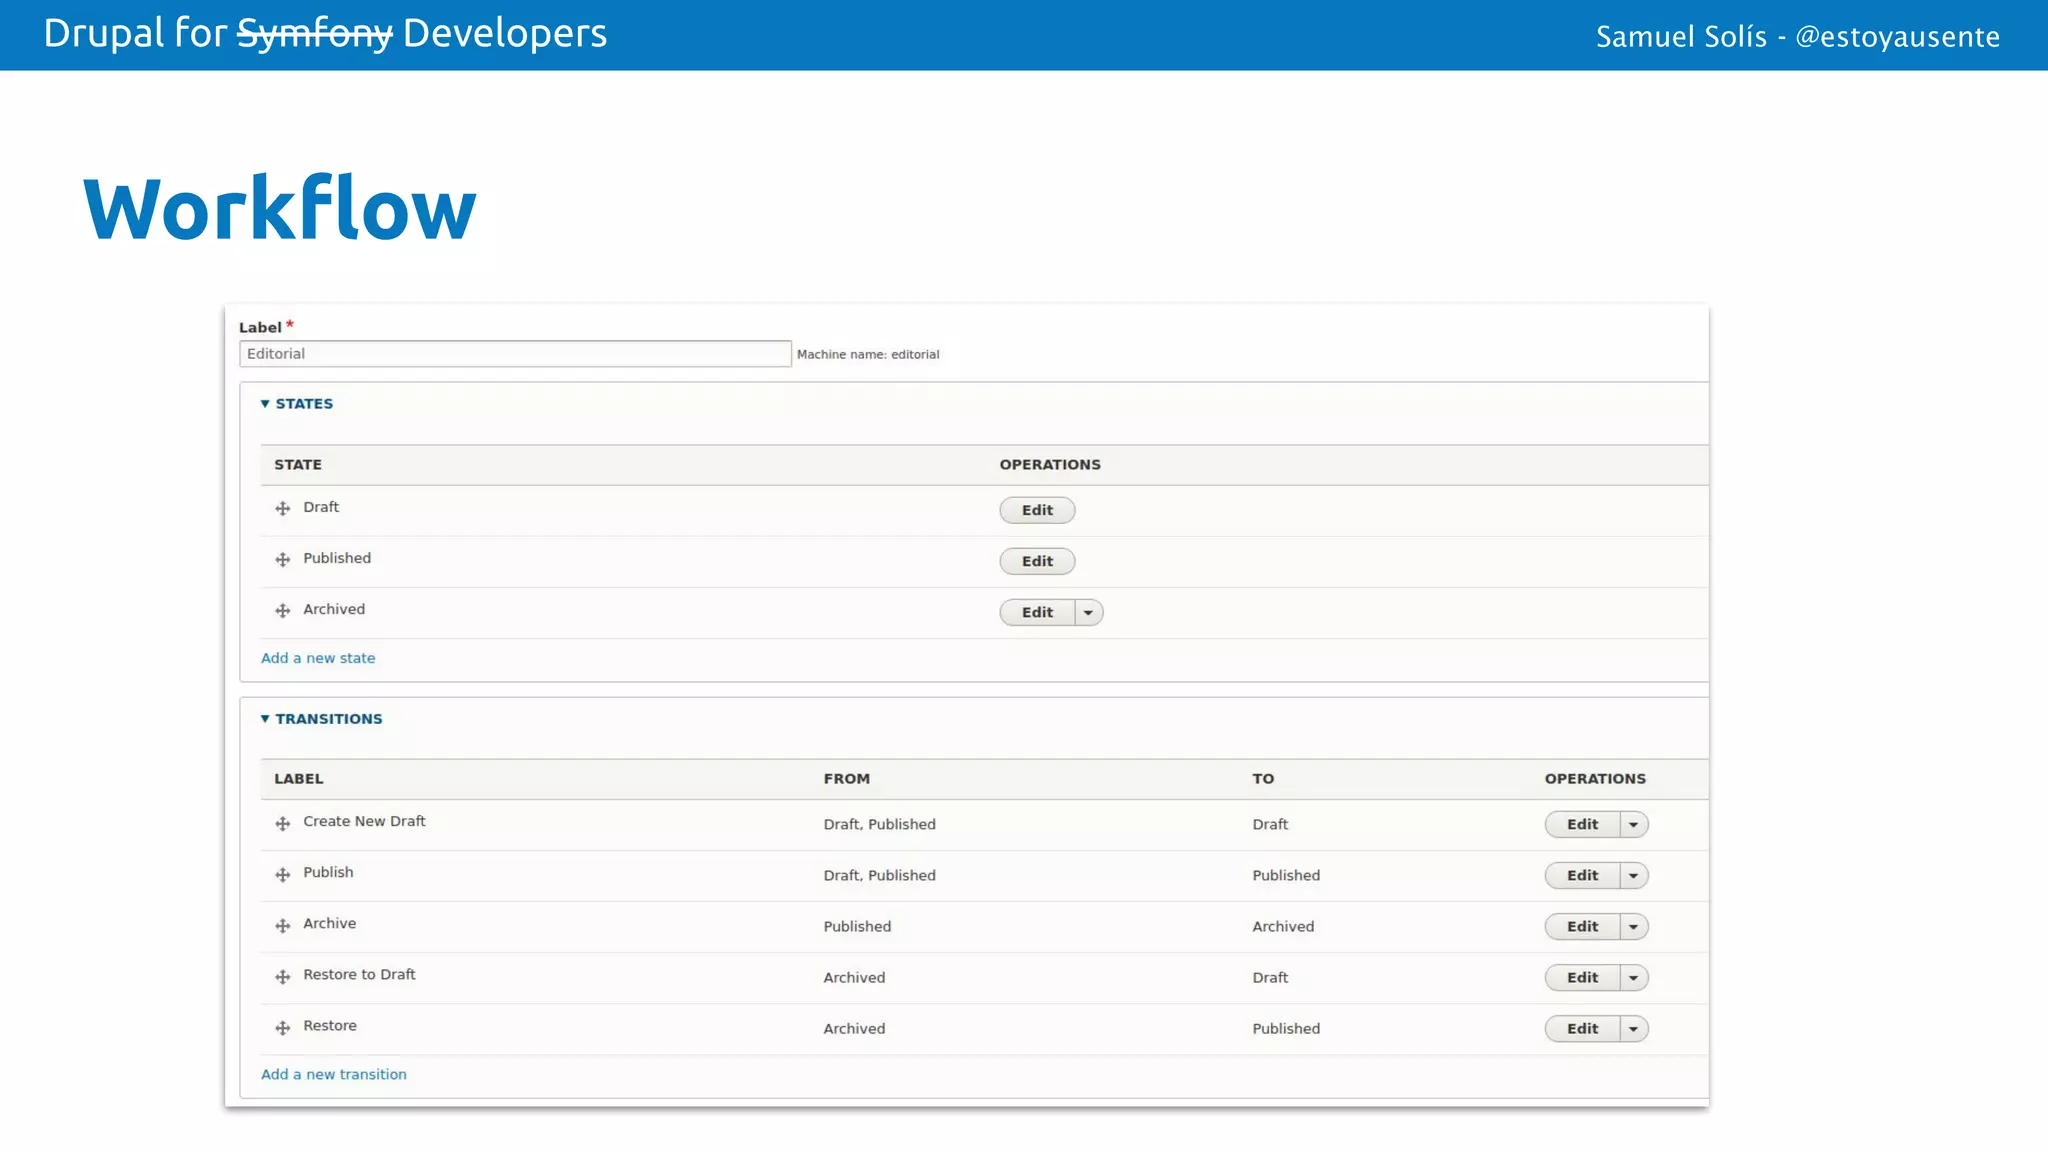Edit the Restore to Draft transition
Image resolution: width=2048 pixels, height=1152 pixels.
pyautogui.click(x=1582, y=978)
